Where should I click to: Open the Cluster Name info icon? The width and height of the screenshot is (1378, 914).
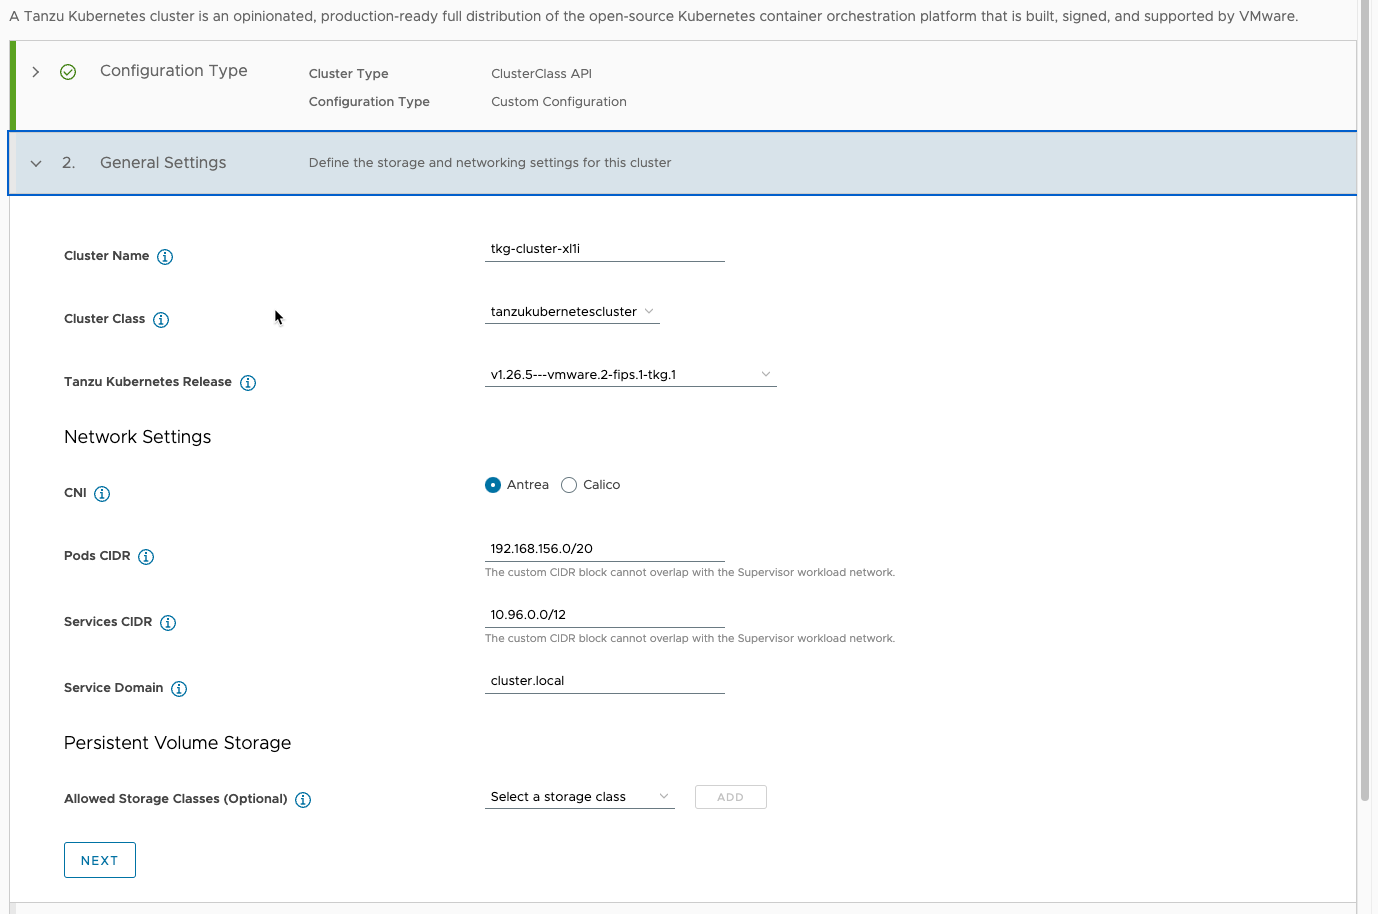tap(165, 257)
